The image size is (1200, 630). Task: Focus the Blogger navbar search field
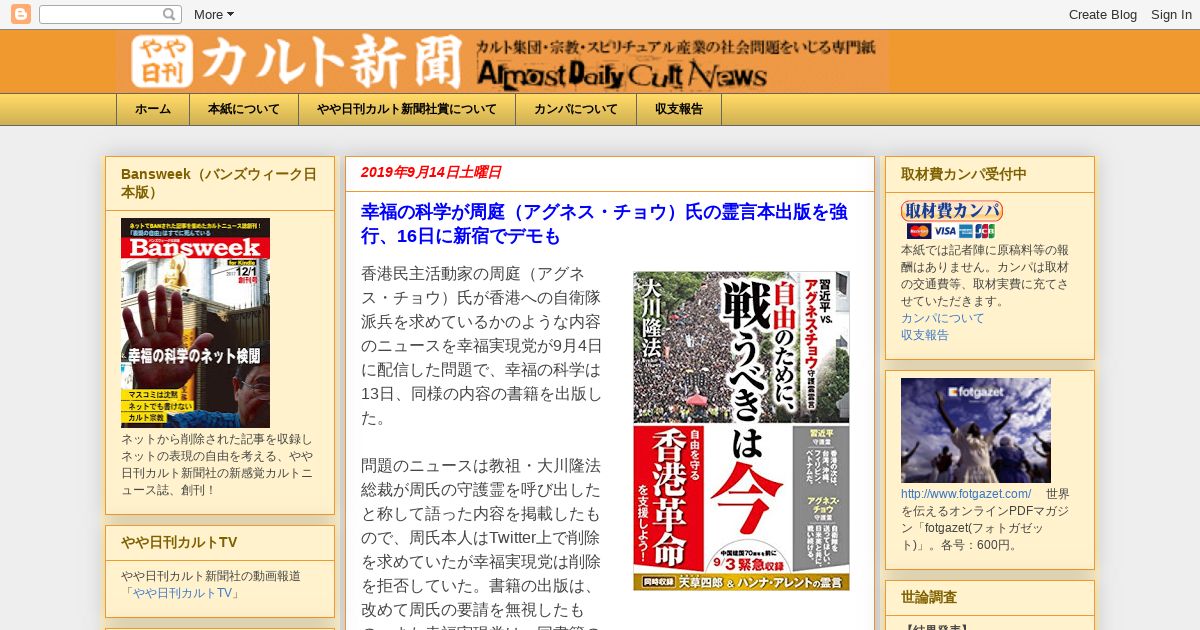coord(101,14)
